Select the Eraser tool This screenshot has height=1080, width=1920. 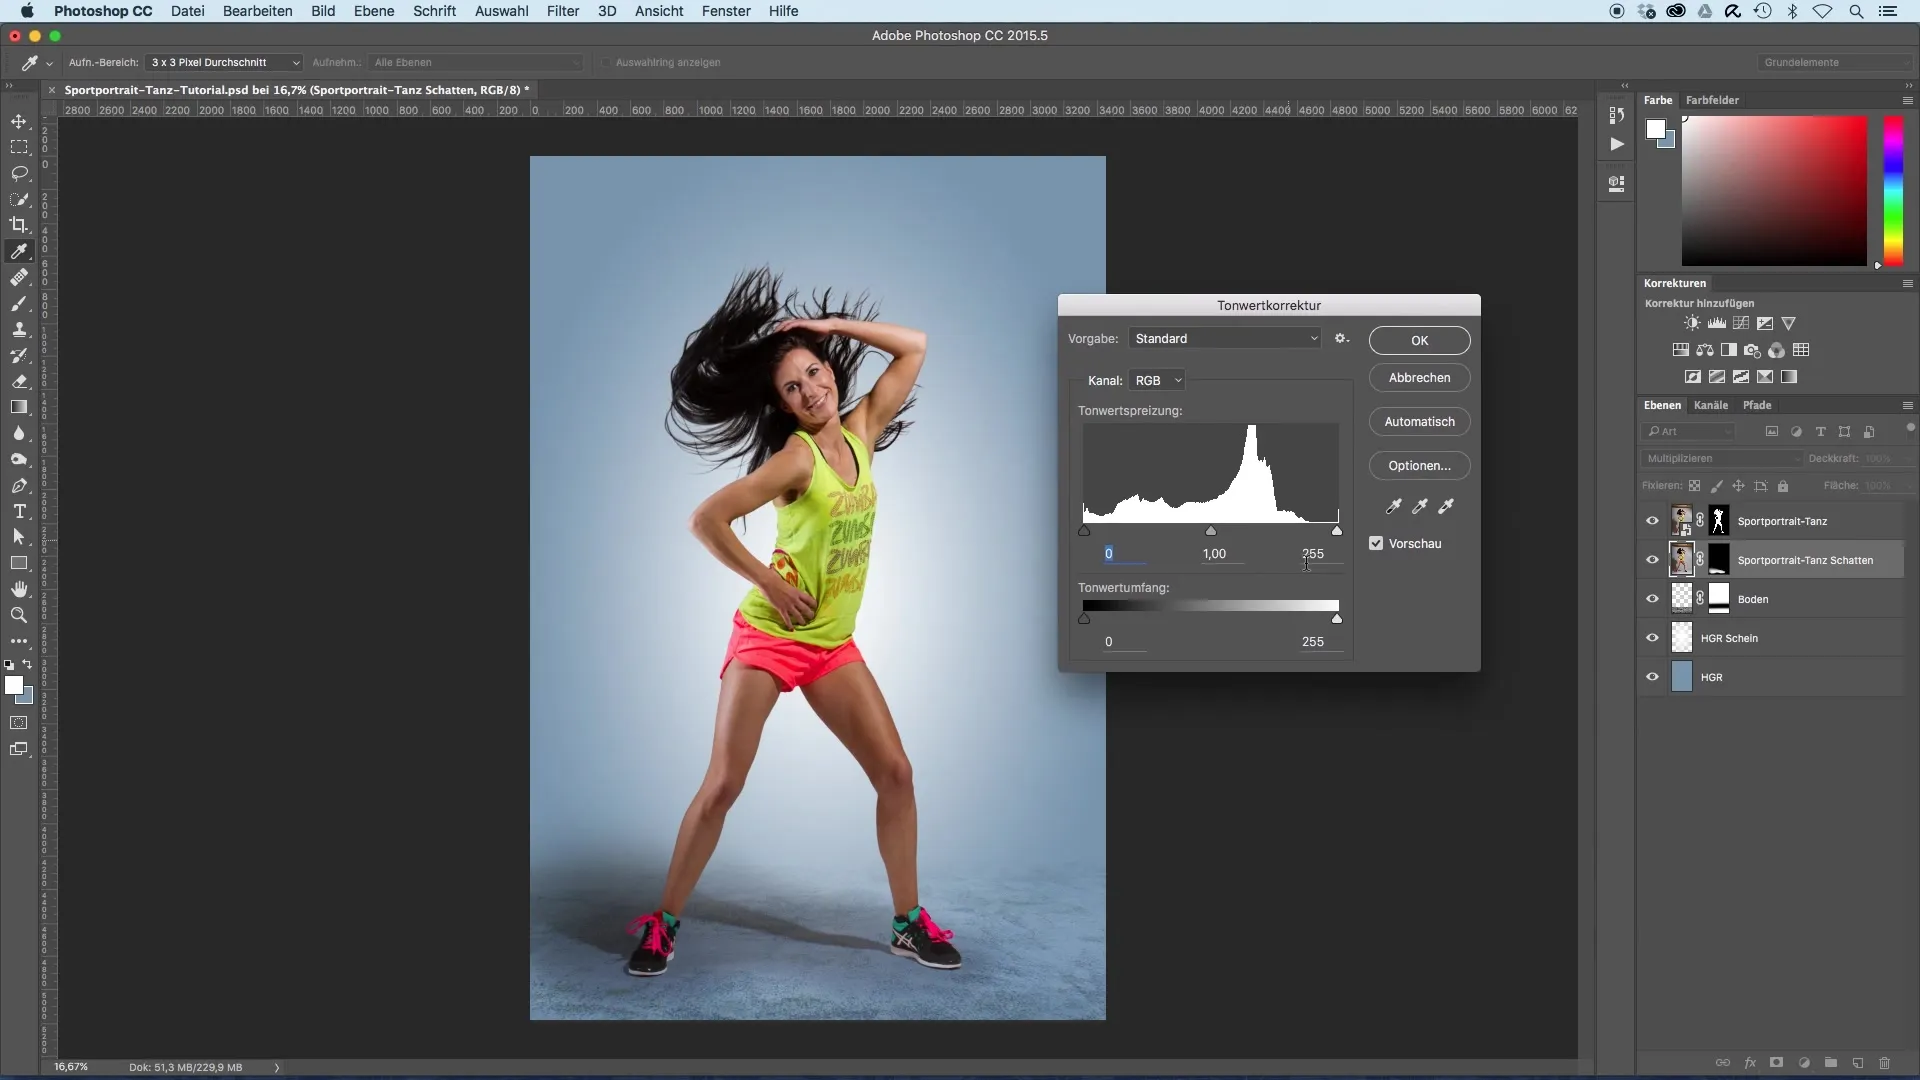click(19, 381)
